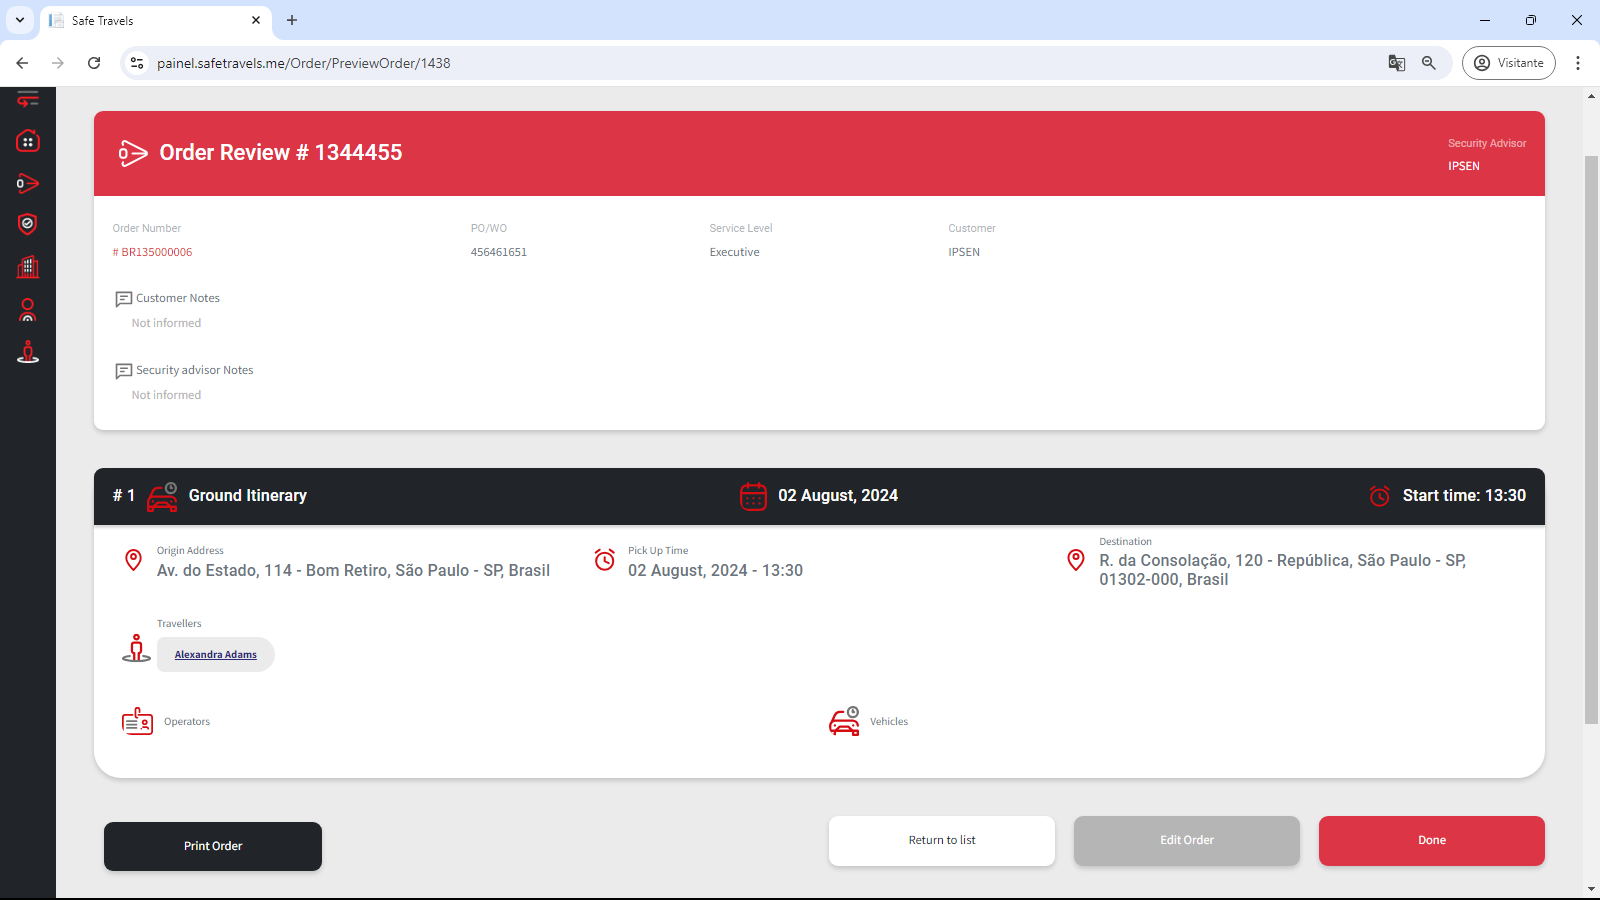Screen dimensions: 1600x900
Task: Click the Return to list button
Action: point(941,841)
